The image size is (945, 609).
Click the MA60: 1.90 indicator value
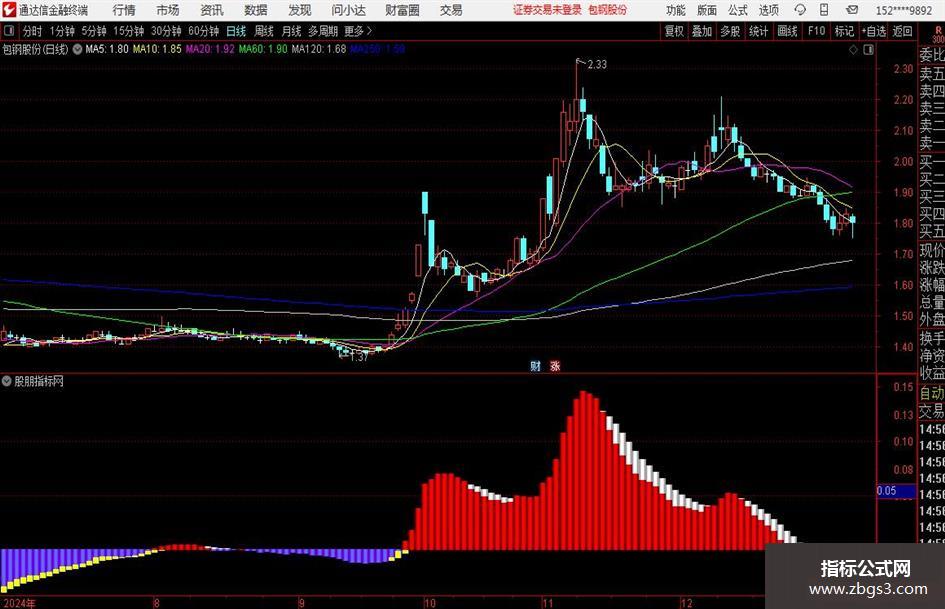coord(263,49)
